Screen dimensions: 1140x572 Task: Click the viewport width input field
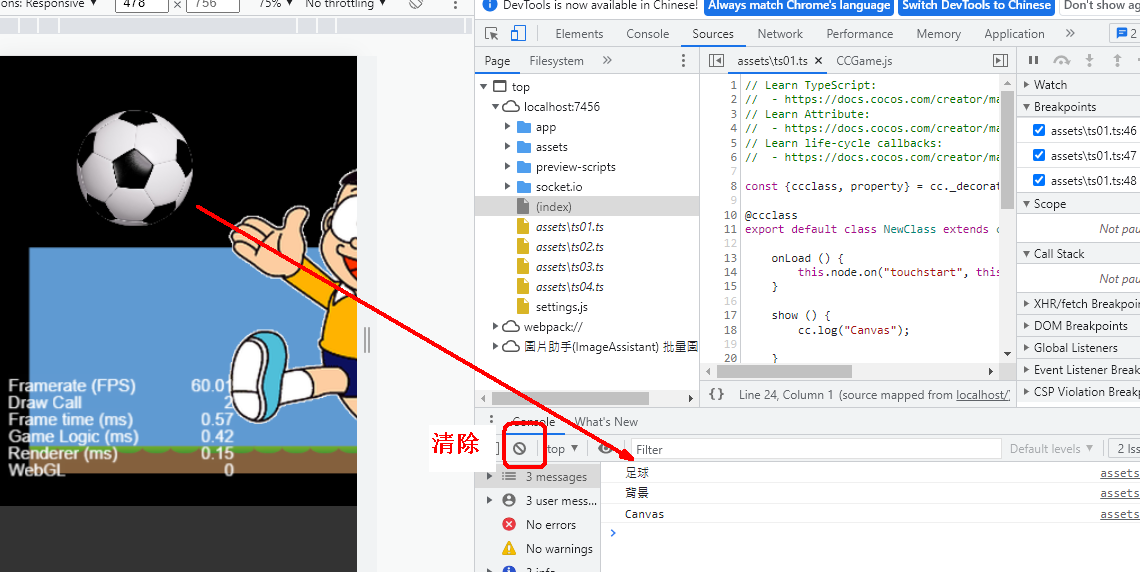pyautogui.click(x=142, y=4)
